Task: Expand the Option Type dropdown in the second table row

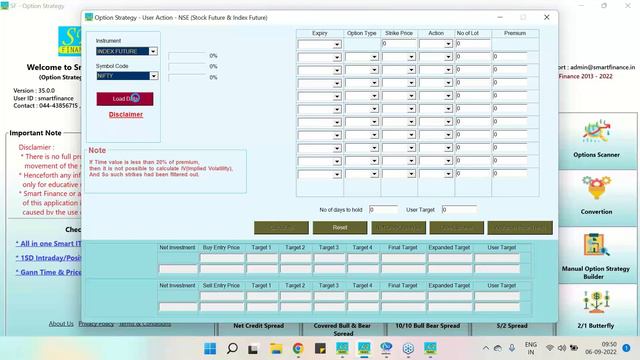Action: pos(374,57)
